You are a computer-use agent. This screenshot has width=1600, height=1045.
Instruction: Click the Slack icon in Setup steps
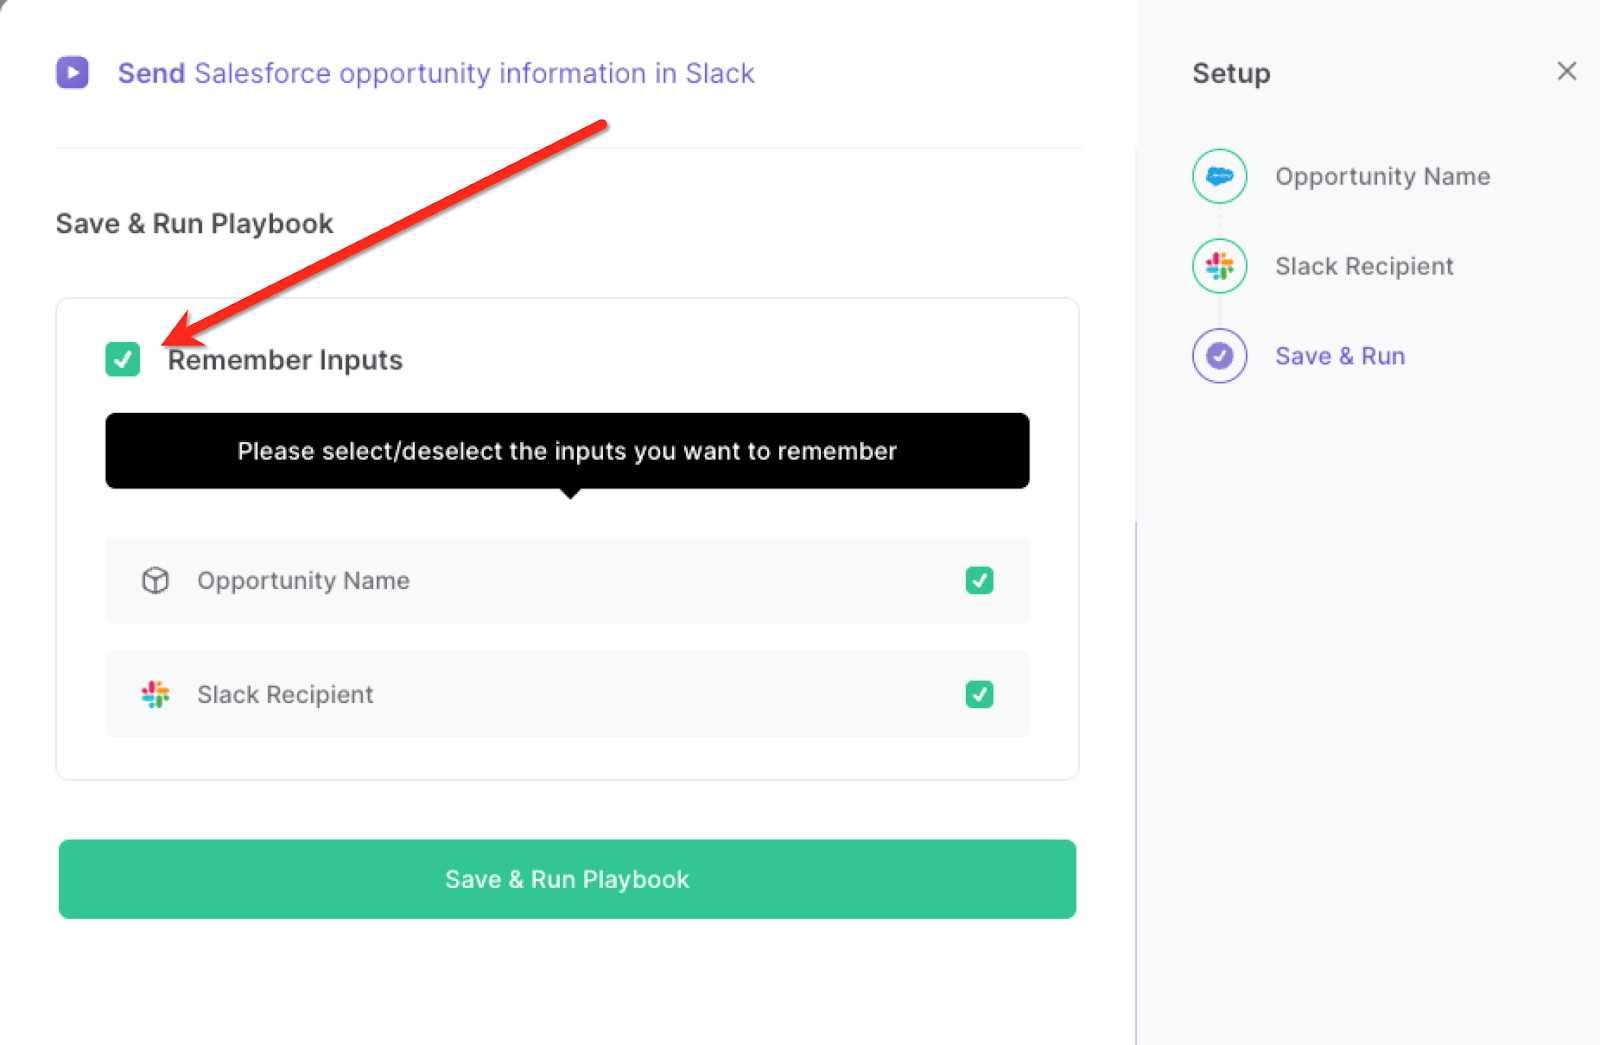tap(1219, 266)
